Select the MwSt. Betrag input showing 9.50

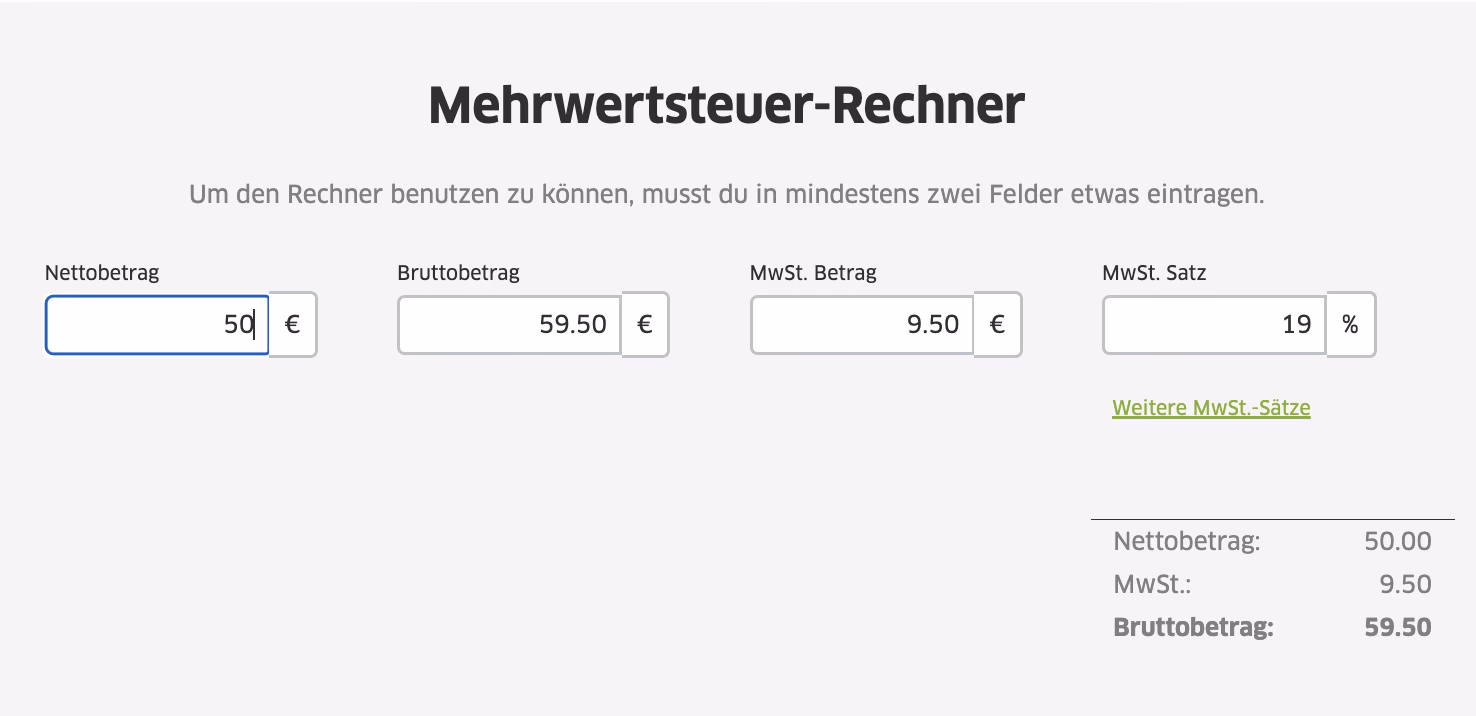coord(861,324)
